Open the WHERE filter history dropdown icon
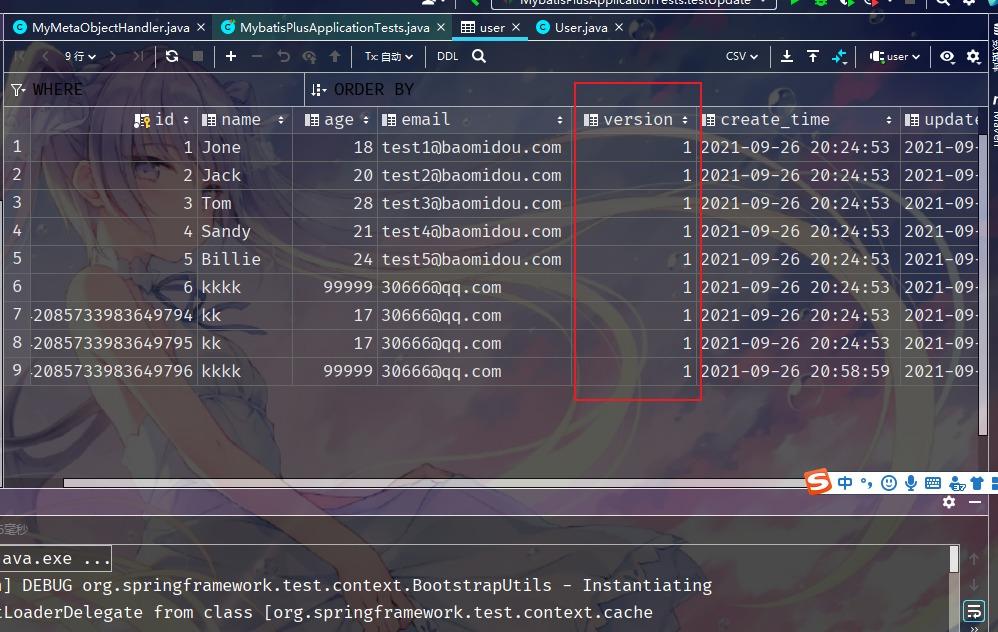Viewport: 998px width, 632px height. pos(17,90)
